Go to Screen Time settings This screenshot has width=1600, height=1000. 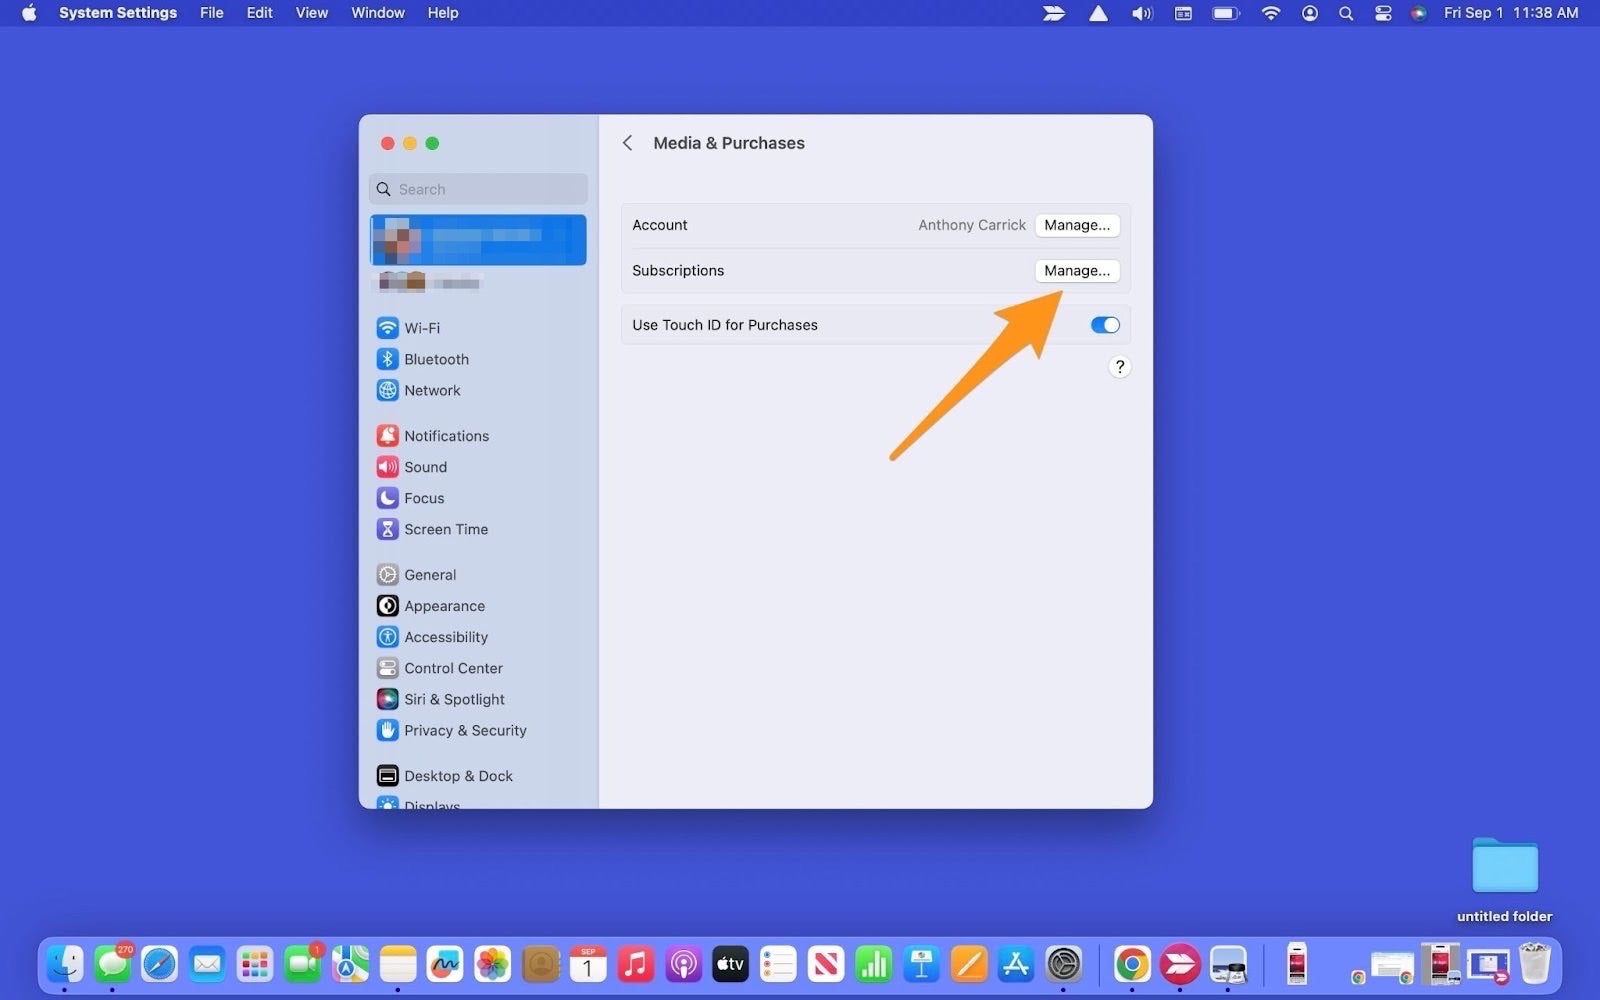coord(445,529)
